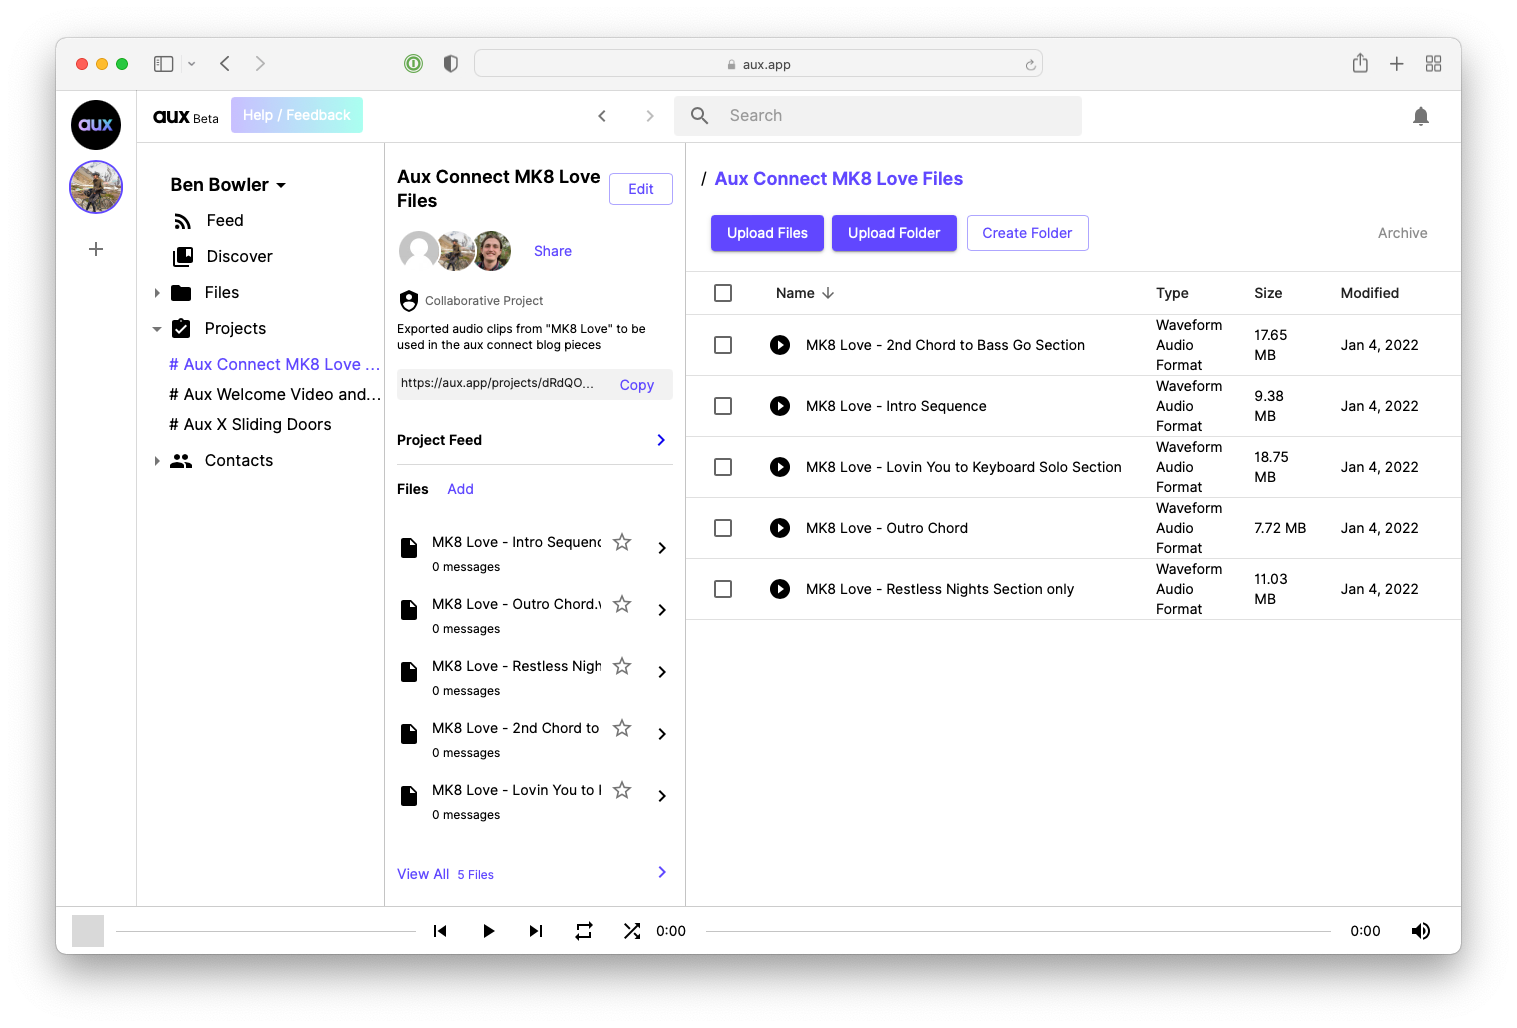1517x1028 pixels.
Task: Click the Safari sidebar toggle icon
Action: point(164,64)
